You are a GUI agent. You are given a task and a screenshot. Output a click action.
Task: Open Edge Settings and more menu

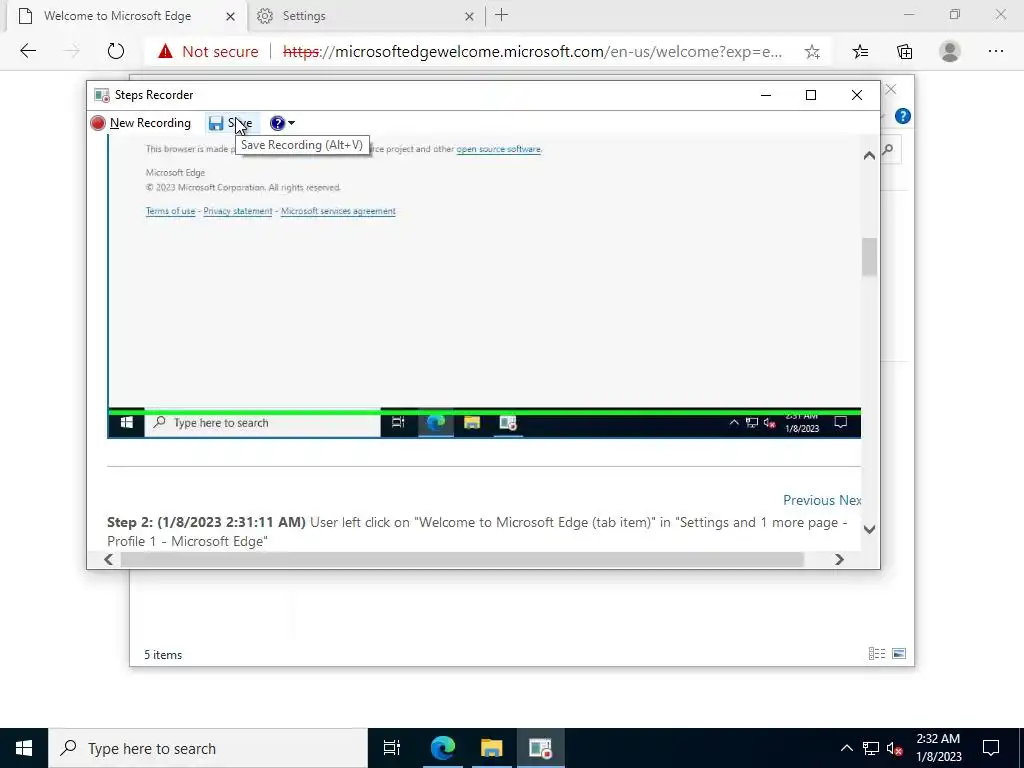996,51
